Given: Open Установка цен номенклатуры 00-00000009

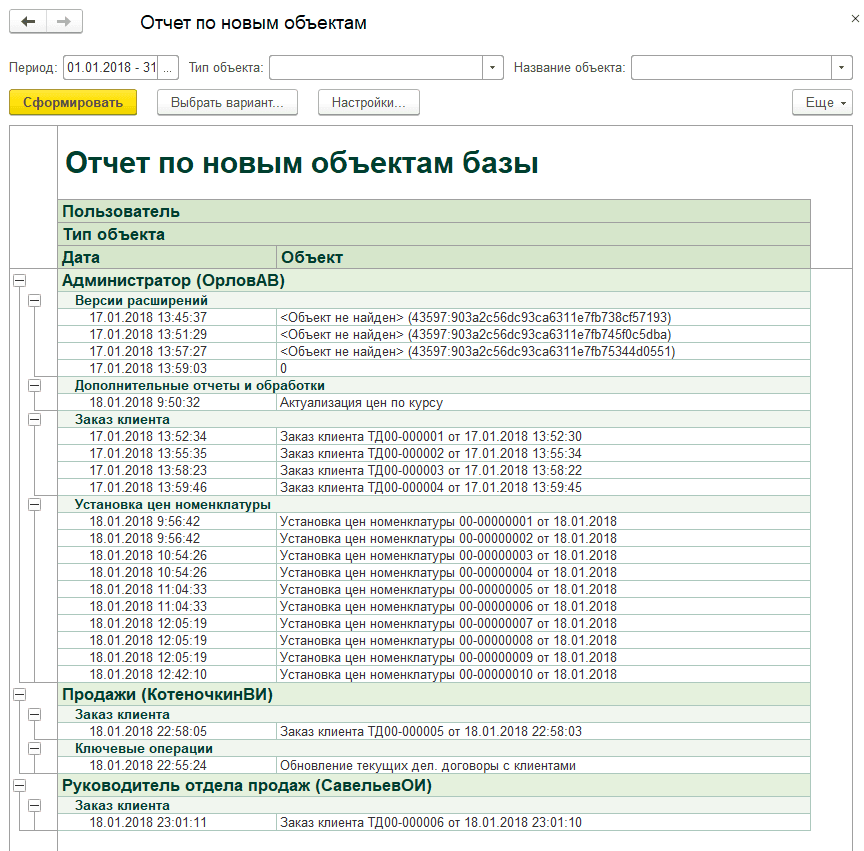Looking at the screenshot, I should pyautogui.click(x=543, y=658).
